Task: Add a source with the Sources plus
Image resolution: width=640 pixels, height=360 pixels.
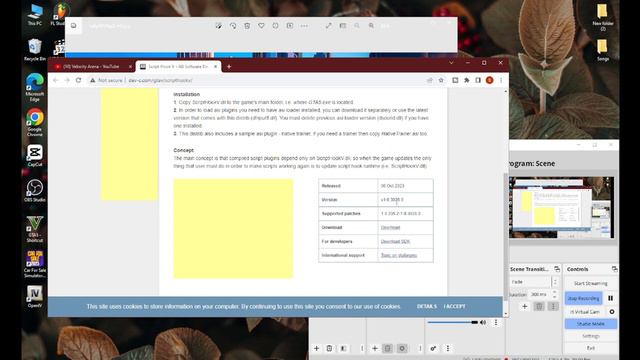Action: [375, 349]
